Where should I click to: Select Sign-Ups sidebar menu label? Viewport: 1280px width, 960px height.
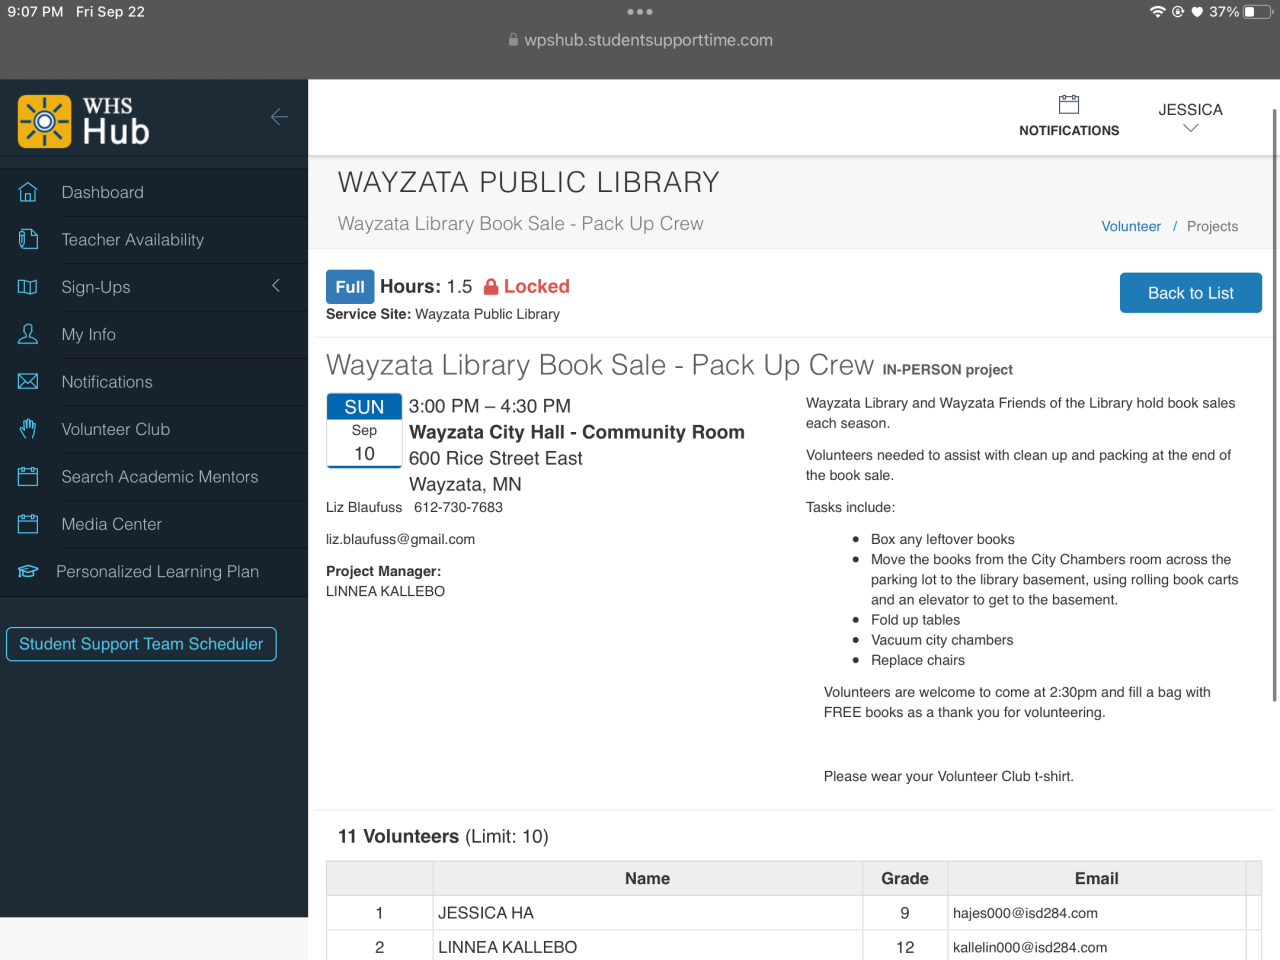pos(96,287)
